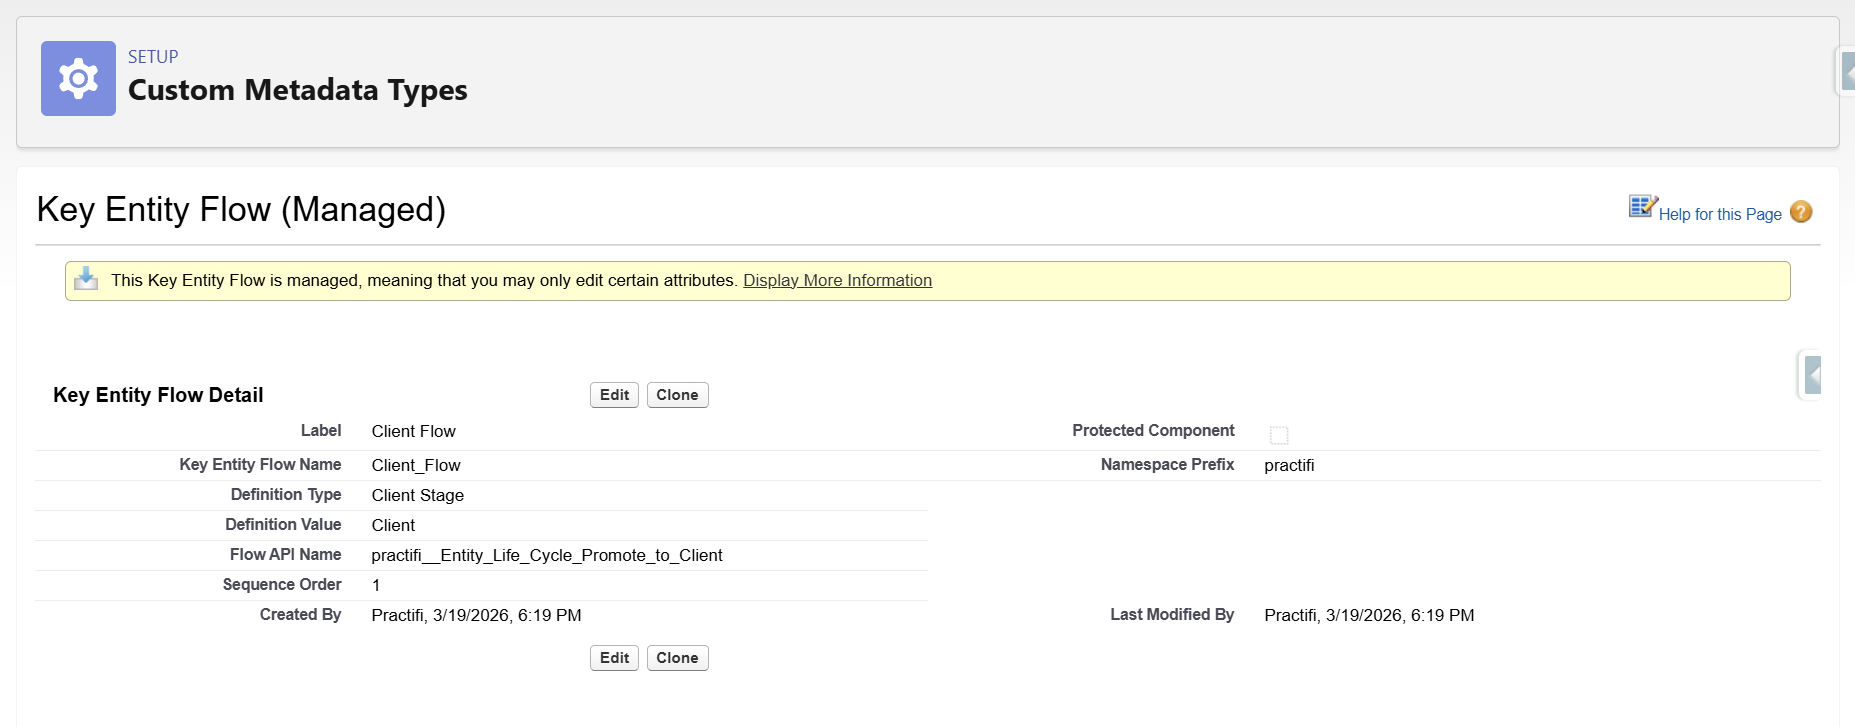1855x727 pixels.
Task: Click the bottom Clone button
Action: tap(677, 658)
